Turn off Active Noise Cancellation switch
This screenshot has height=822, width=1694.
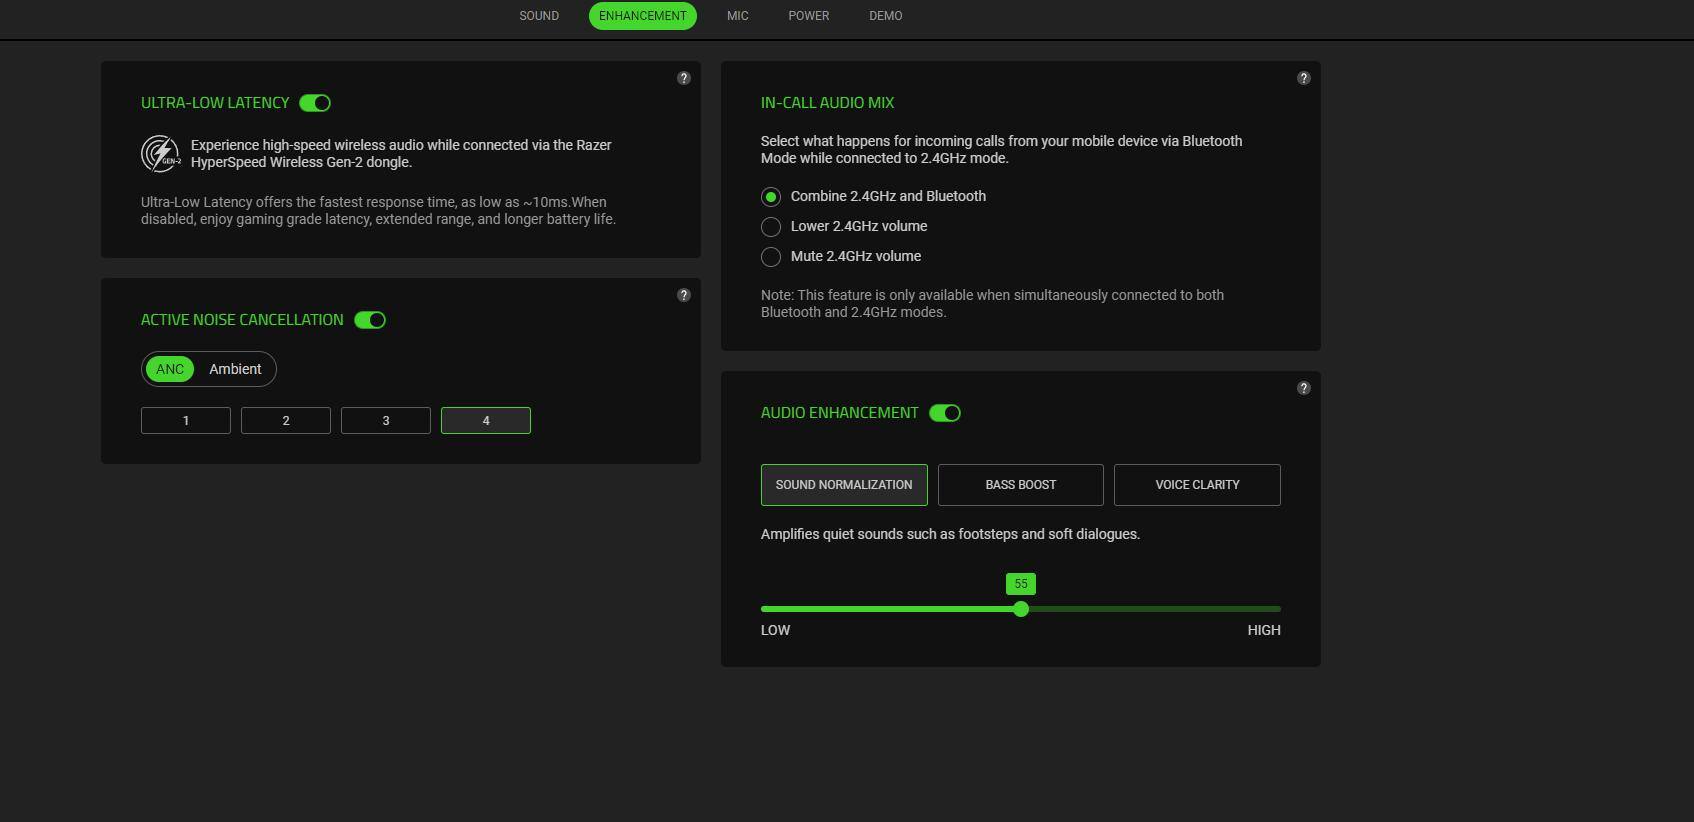click(x=370, y=320)
